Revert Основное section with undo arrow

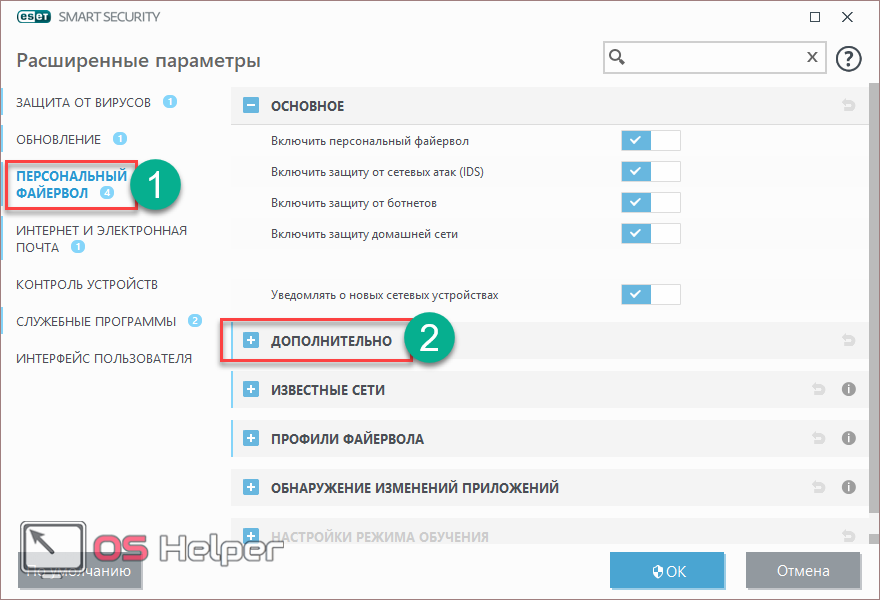(x=849, y=106)
